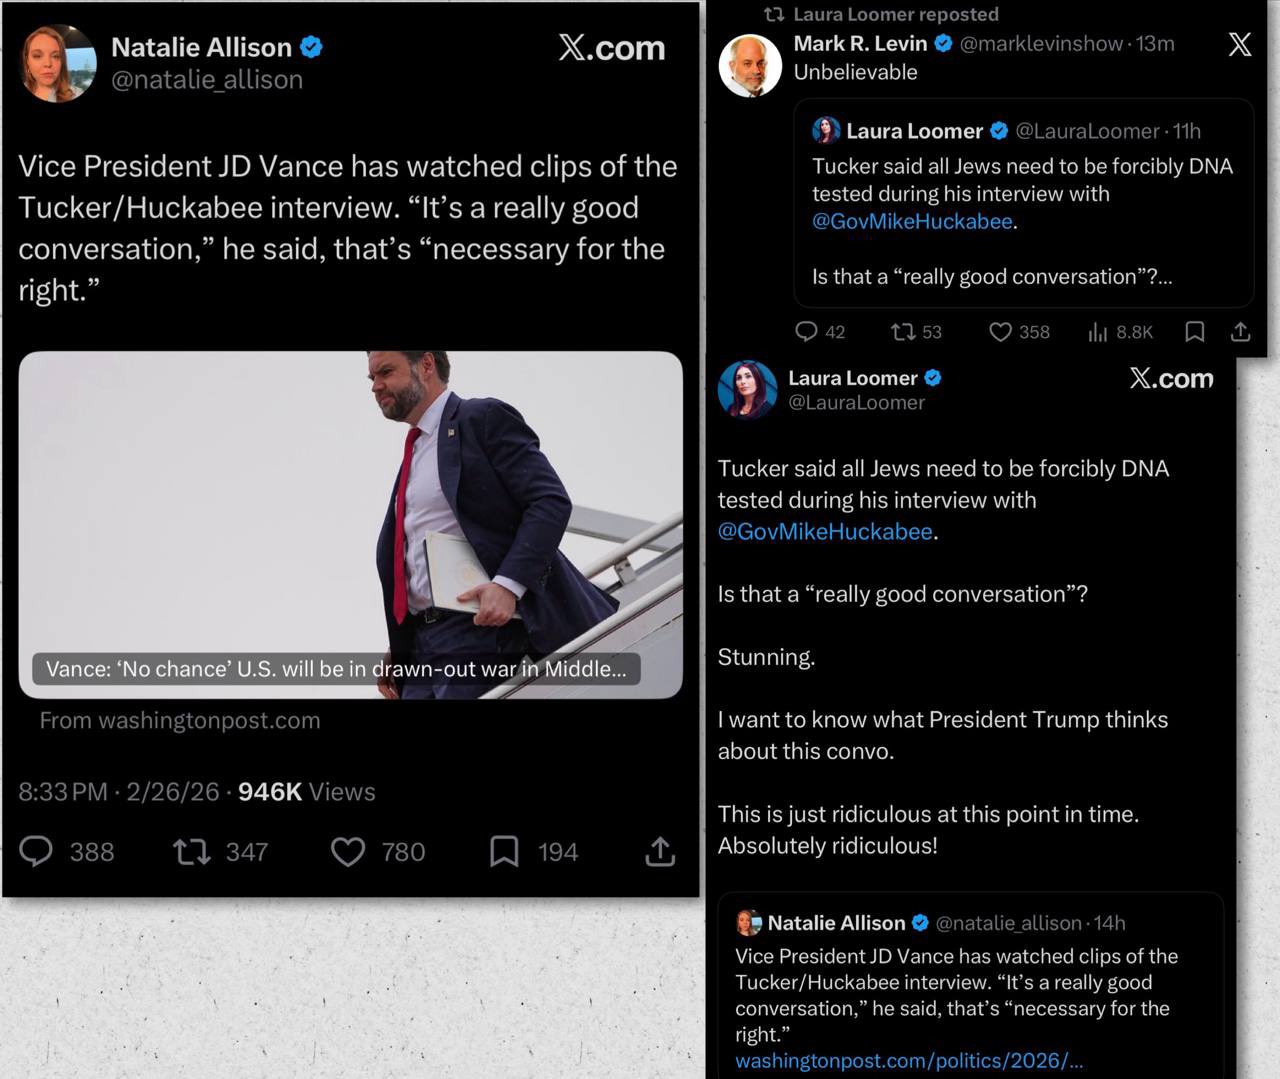Bookmark Natalie Allison's tweet
1280x1079 pixels.
pos(504,851)
